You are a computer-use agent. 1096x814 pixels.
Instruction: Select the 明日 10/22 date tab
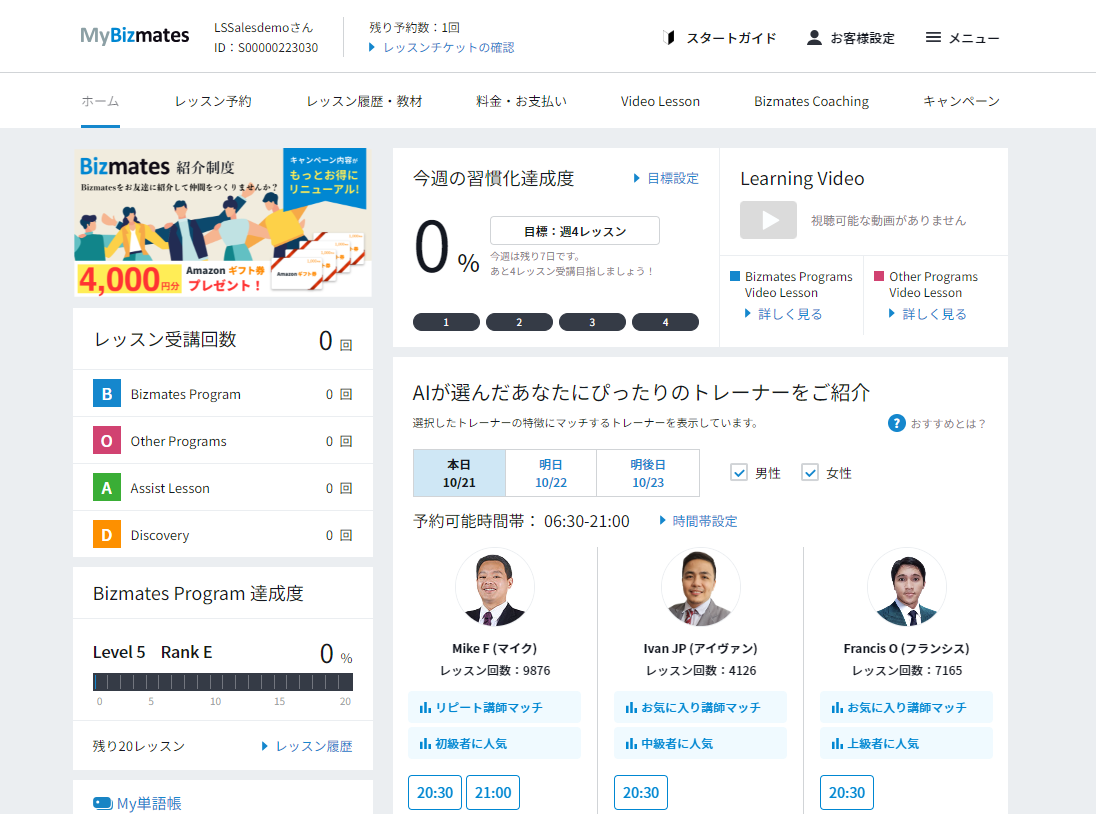pos(549,472)
